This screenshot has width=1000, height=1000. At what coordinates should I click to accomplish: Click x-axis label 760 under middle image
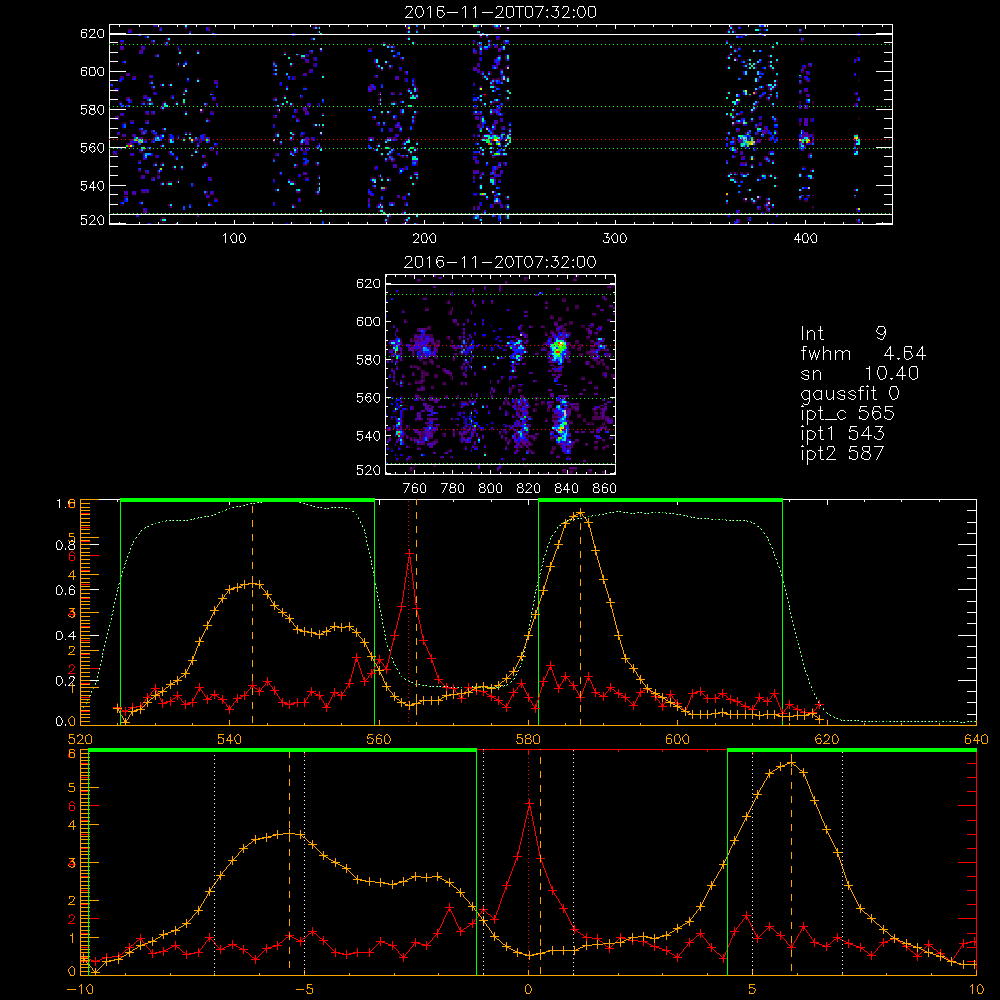point(415,489)
